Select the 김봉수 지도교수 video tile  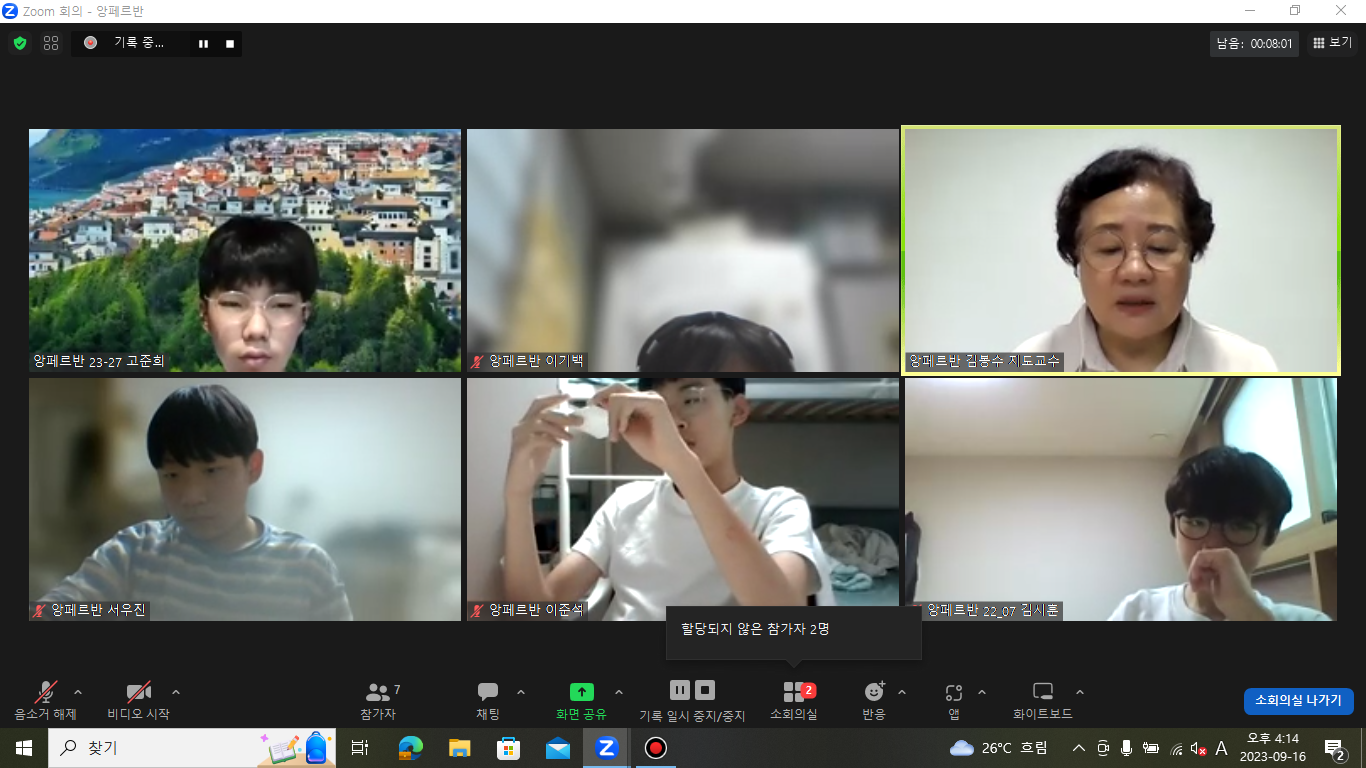1121,251
